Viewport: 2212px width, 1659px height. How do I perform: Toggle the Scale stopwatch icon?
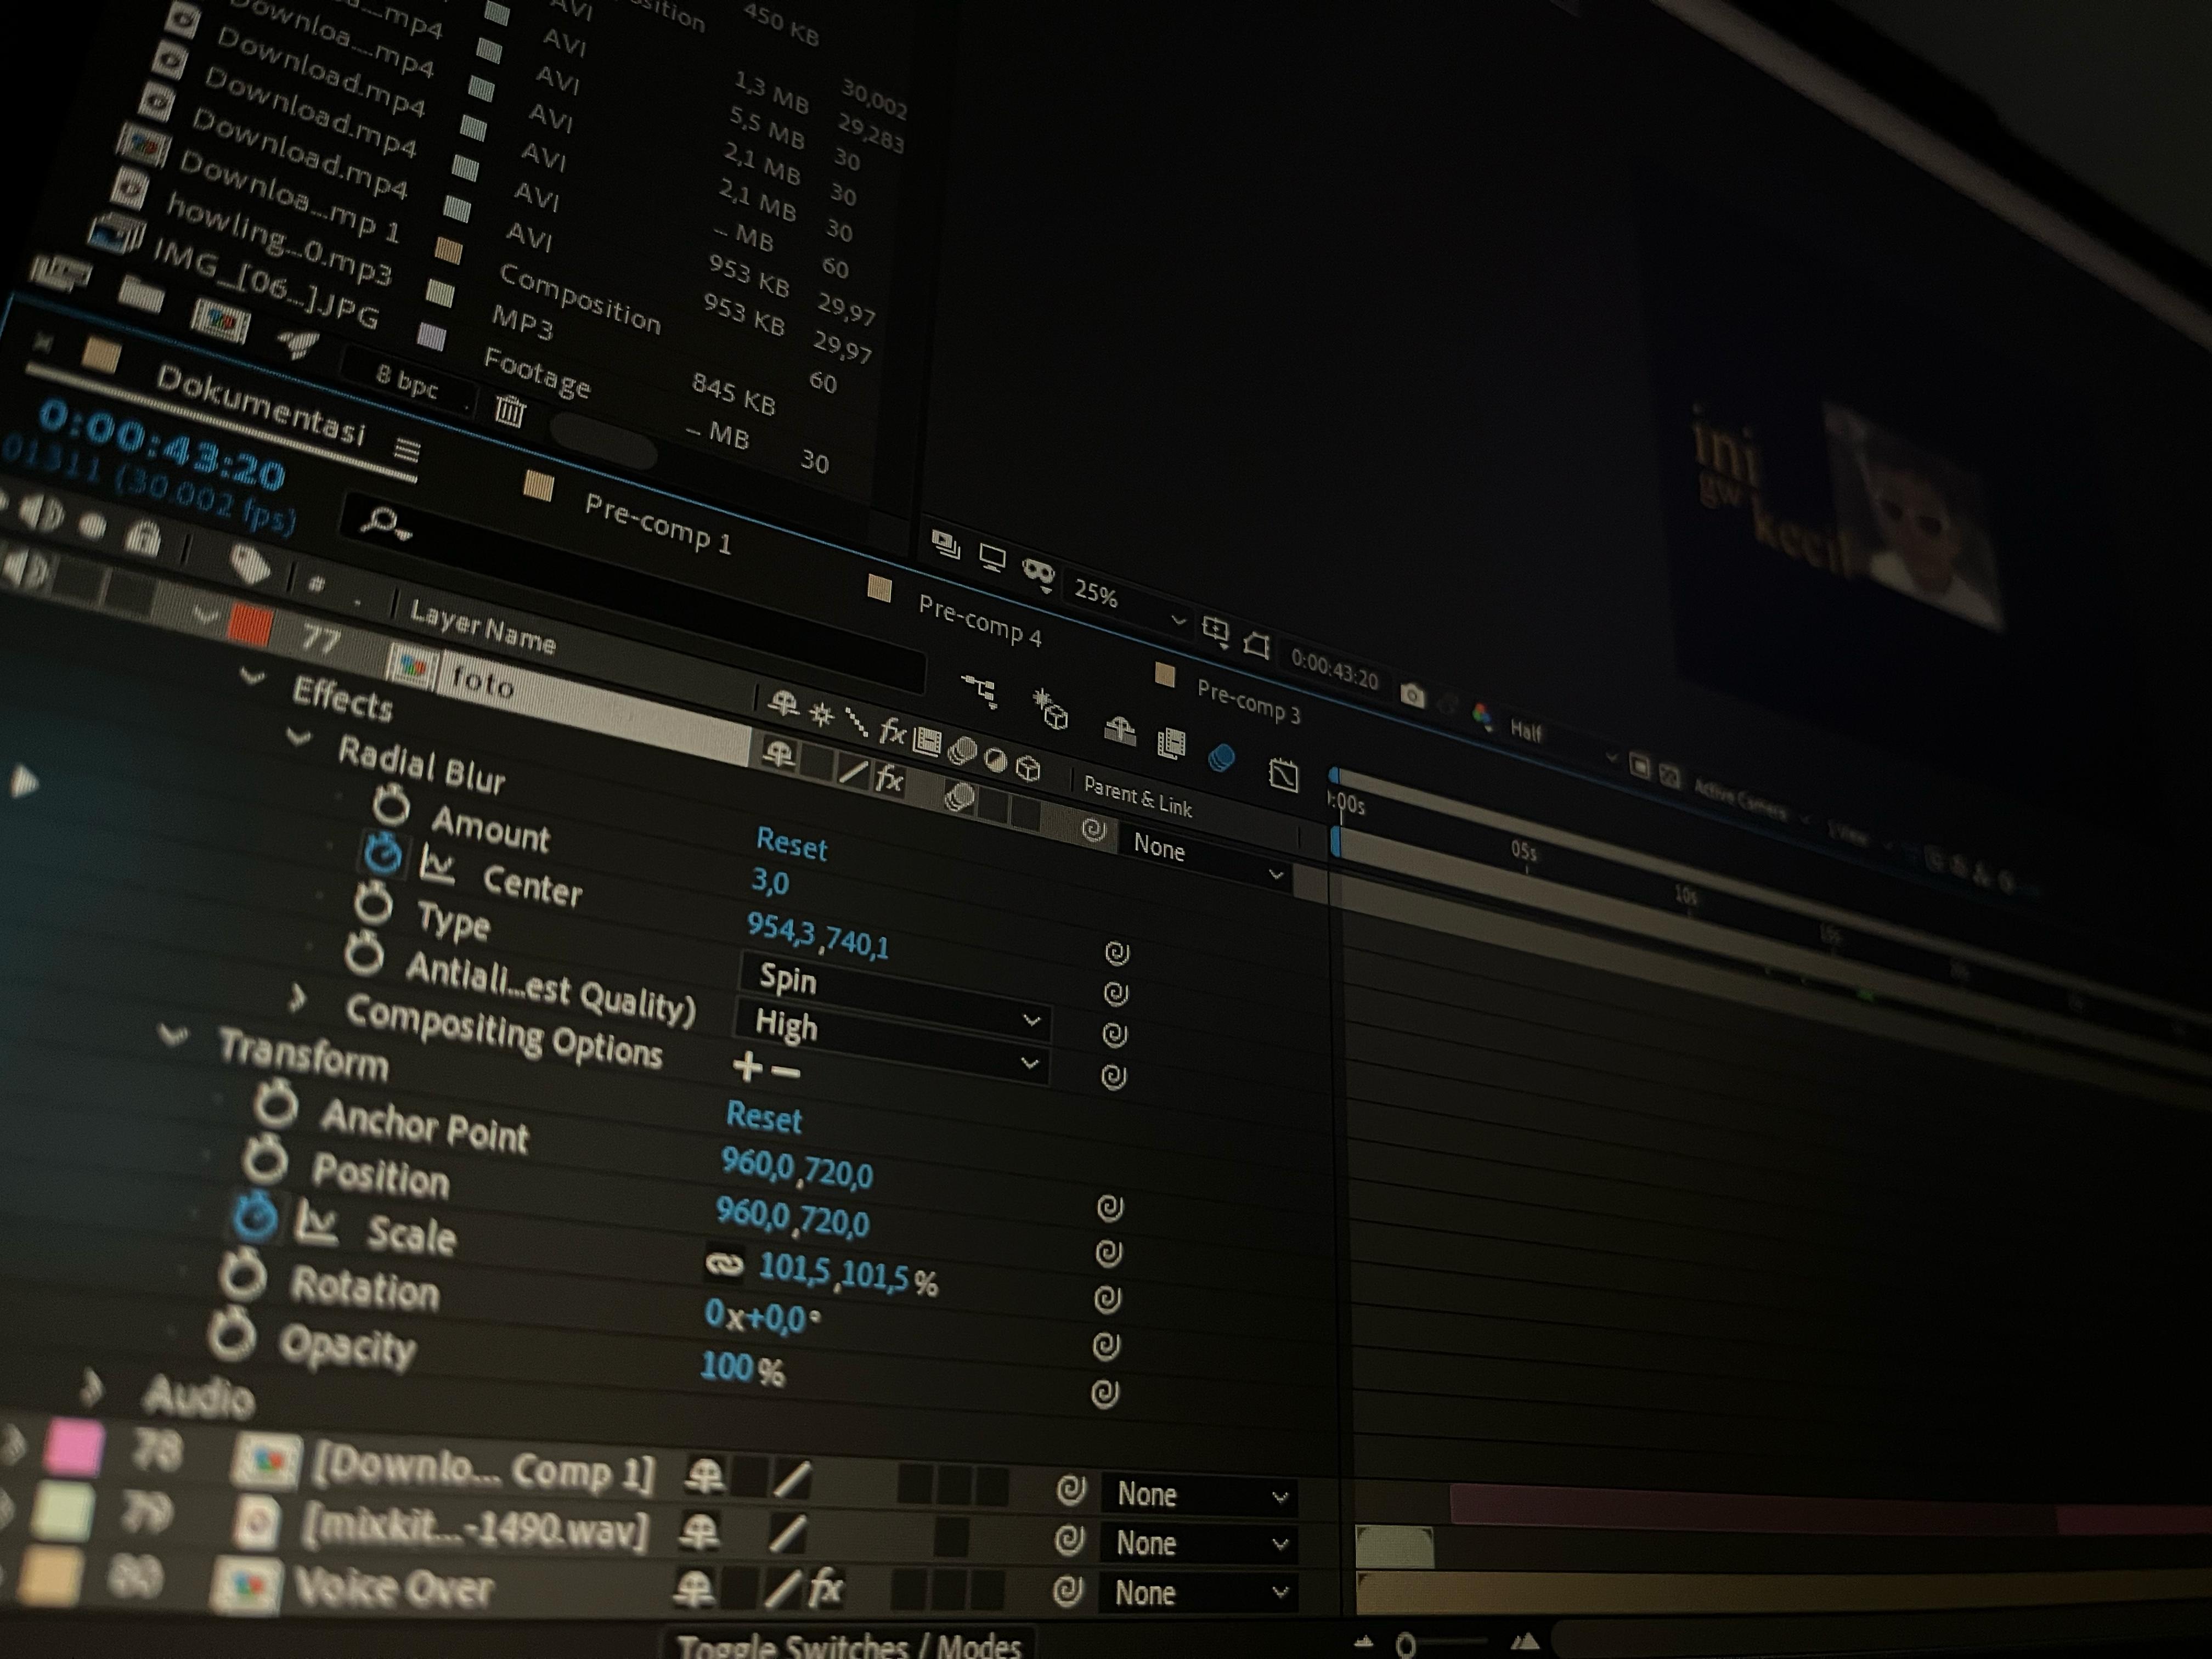click(x=254, y=1219)
